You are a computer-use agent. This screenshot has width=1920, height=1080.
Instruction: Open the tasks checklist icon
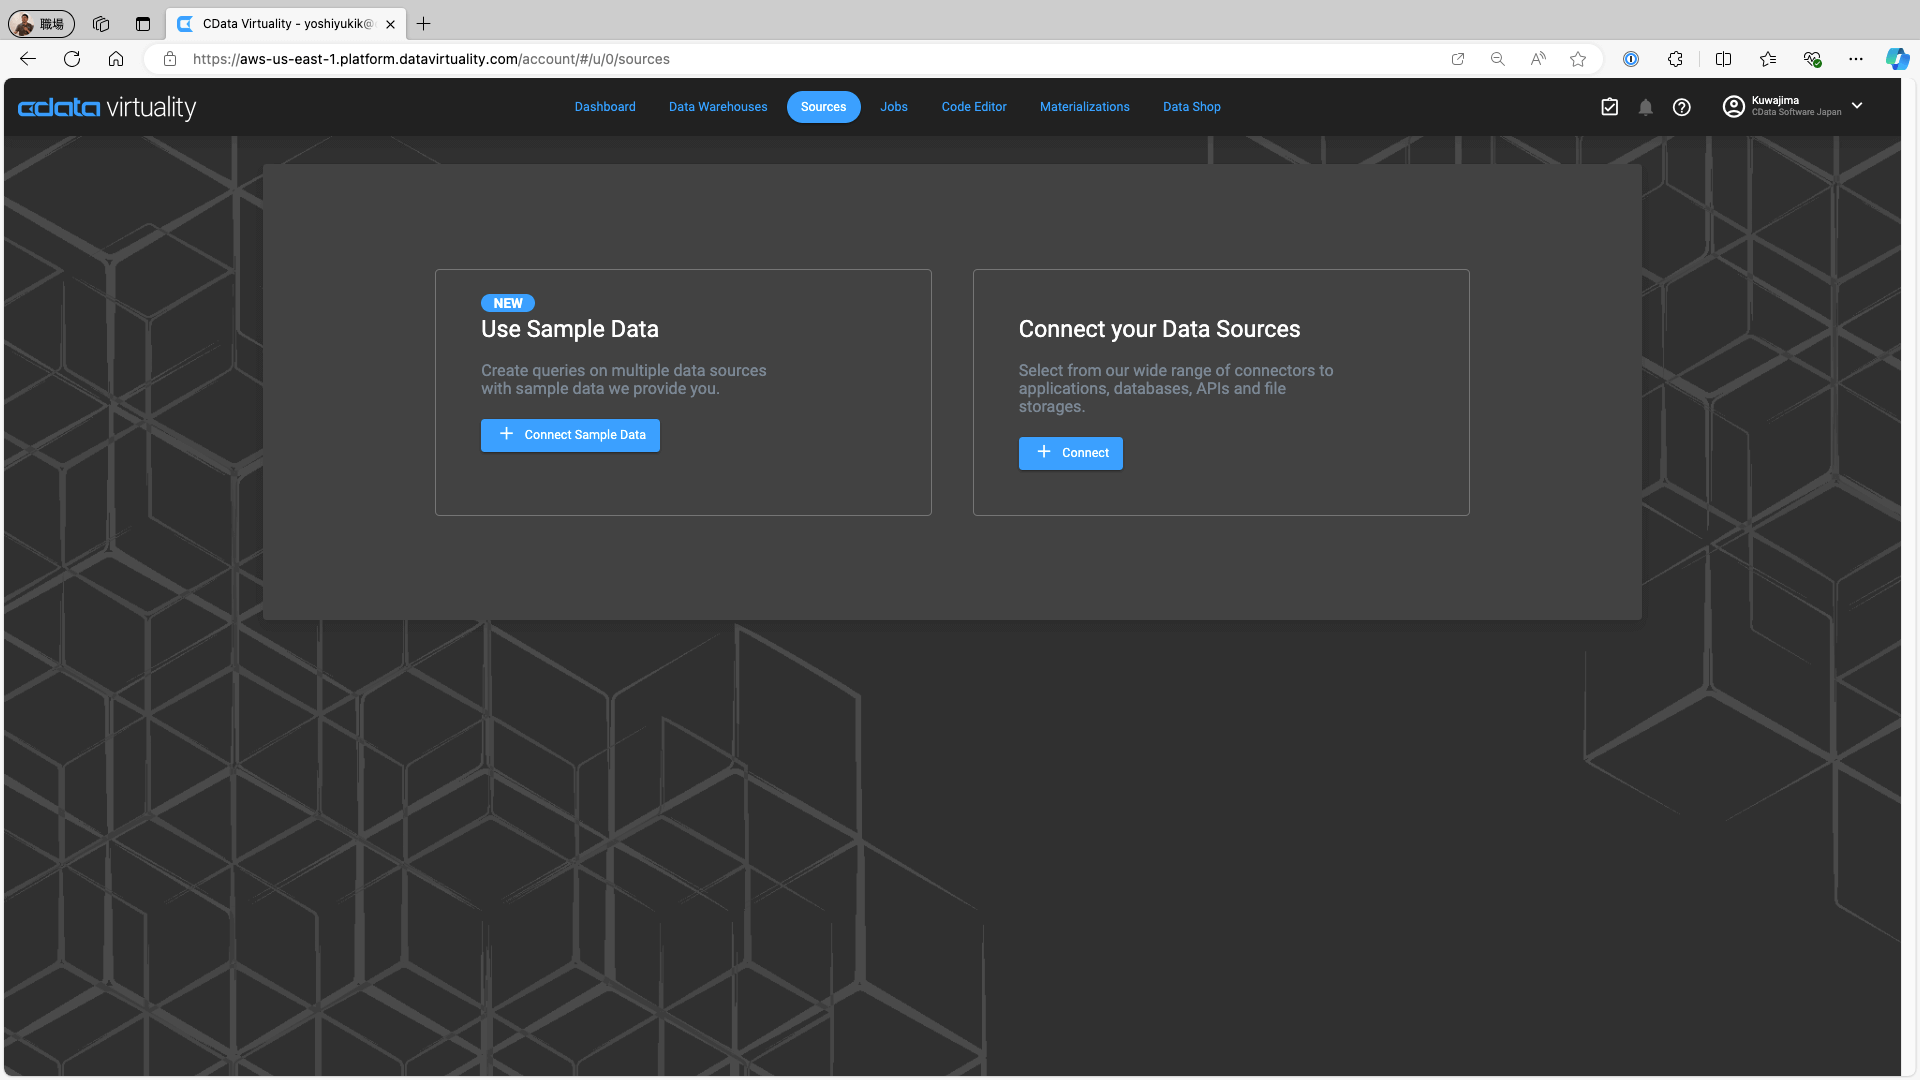(1609, 107)
